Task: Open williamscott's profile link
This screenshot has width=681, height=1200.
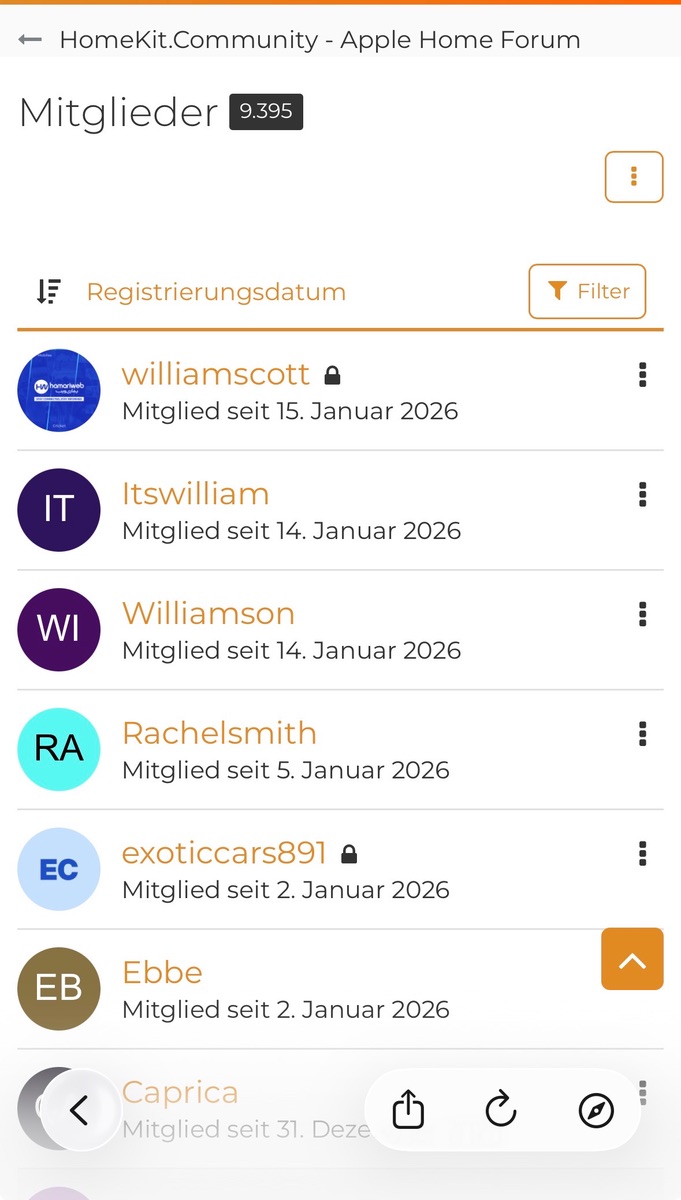Action: tap(216, 374)
